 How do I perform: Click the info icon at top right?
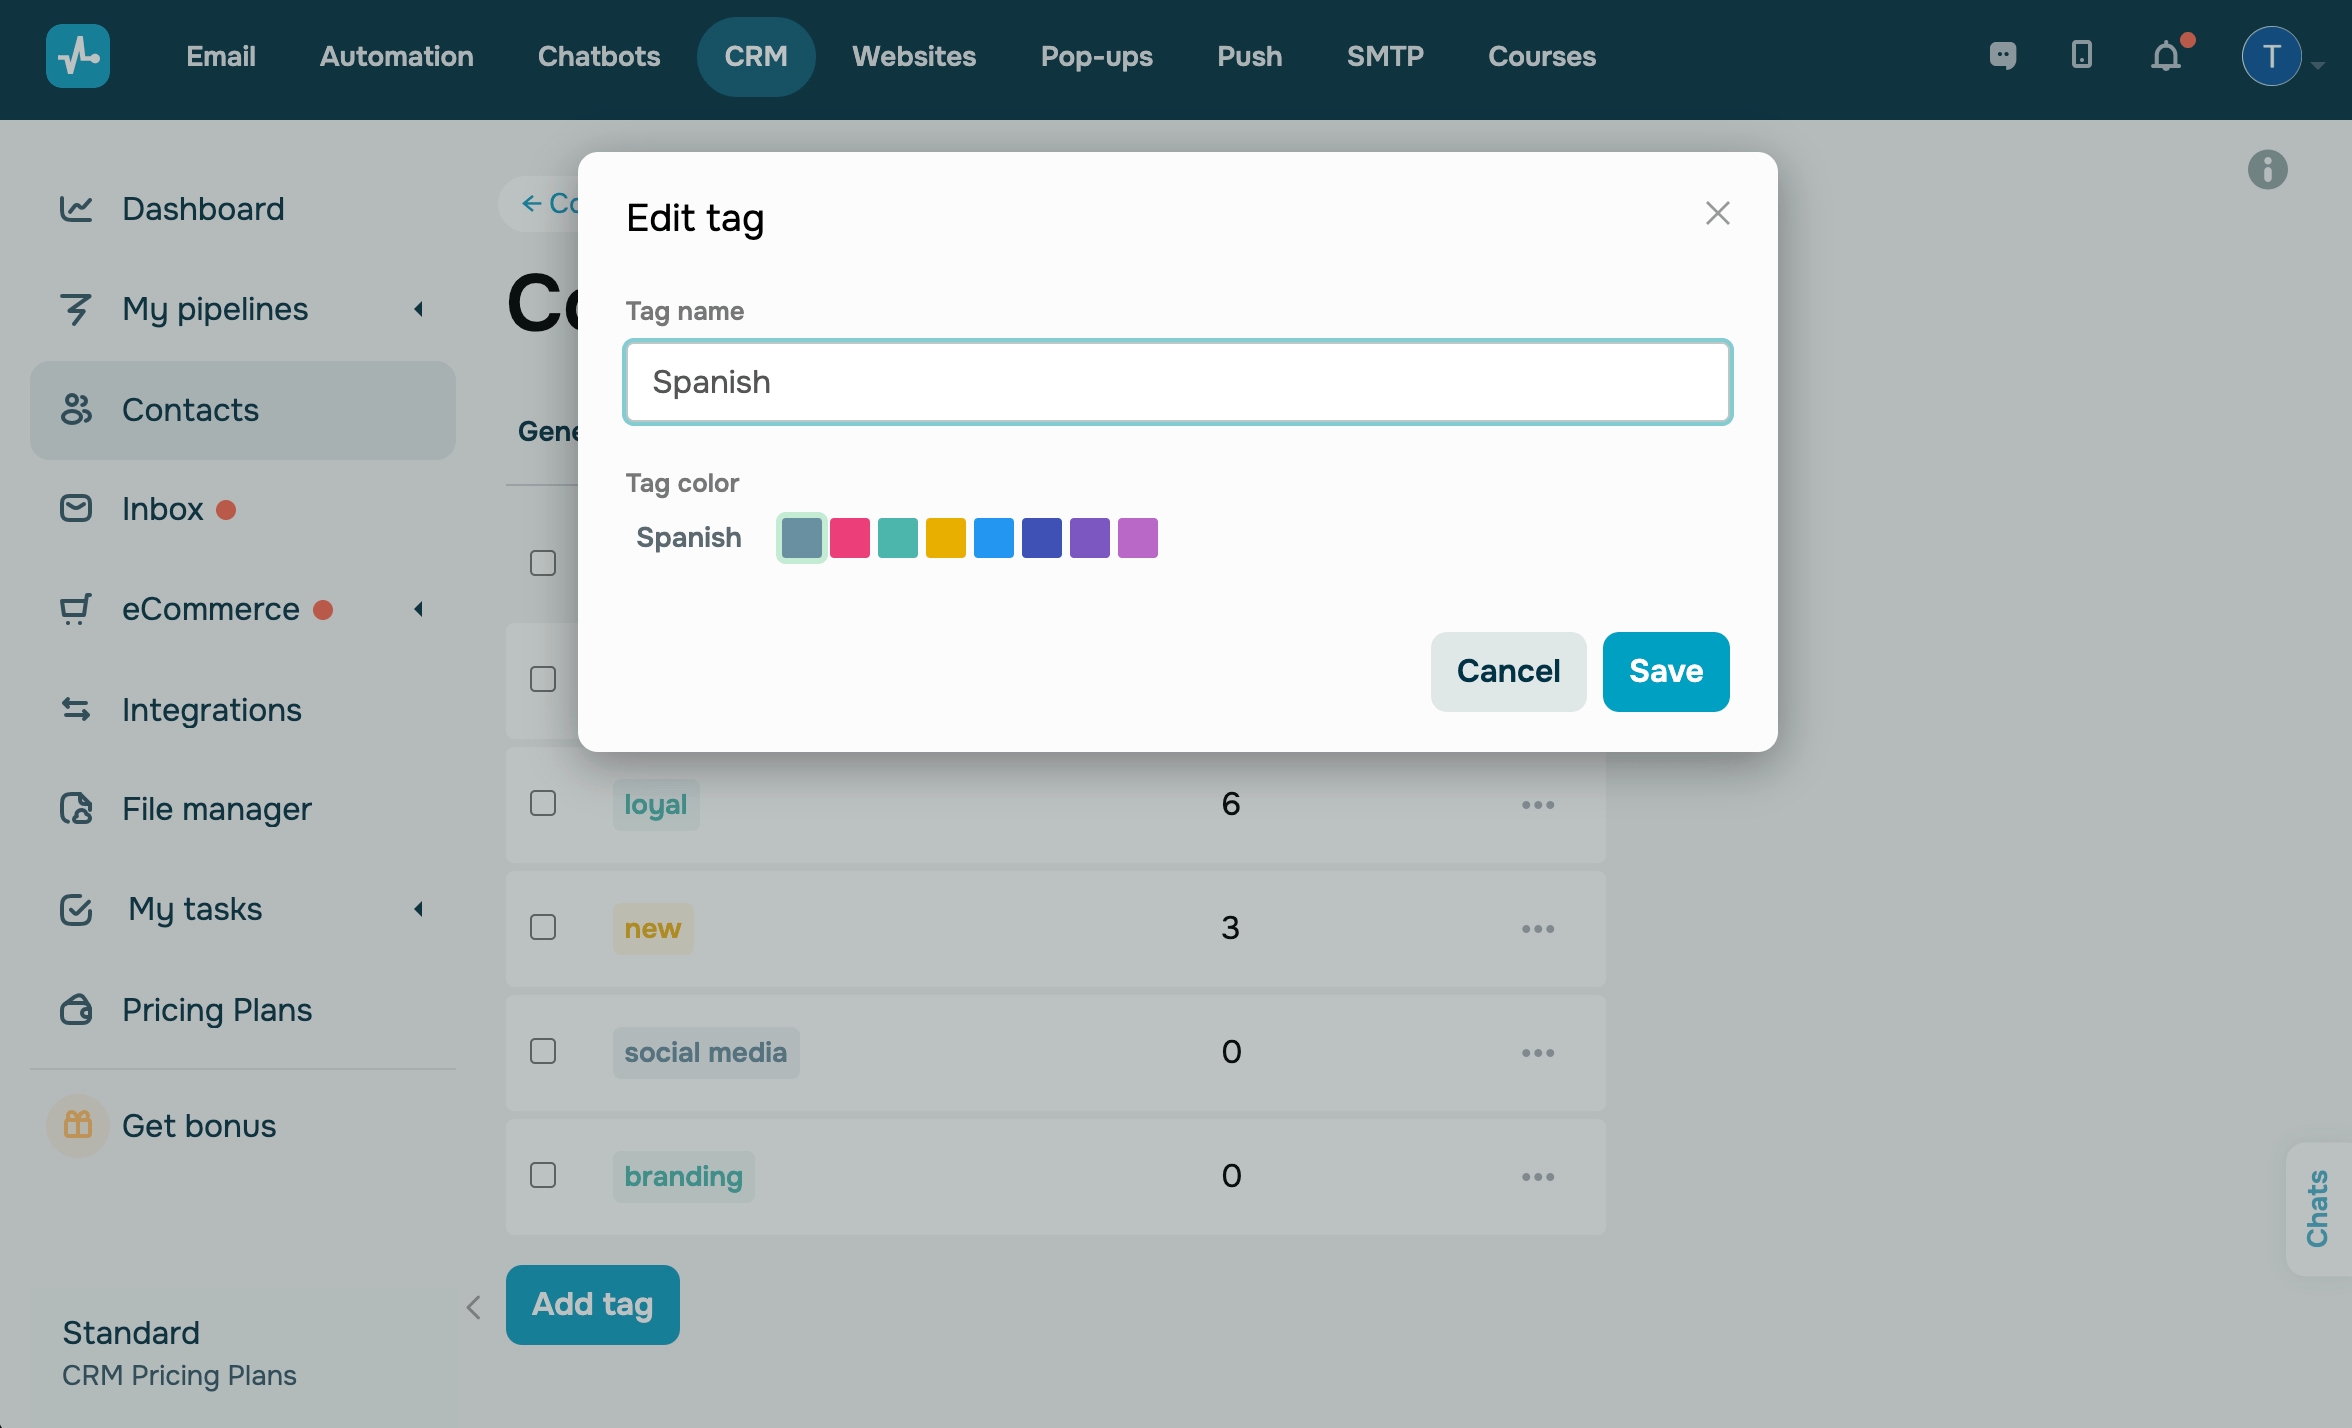coord(2267,169)
